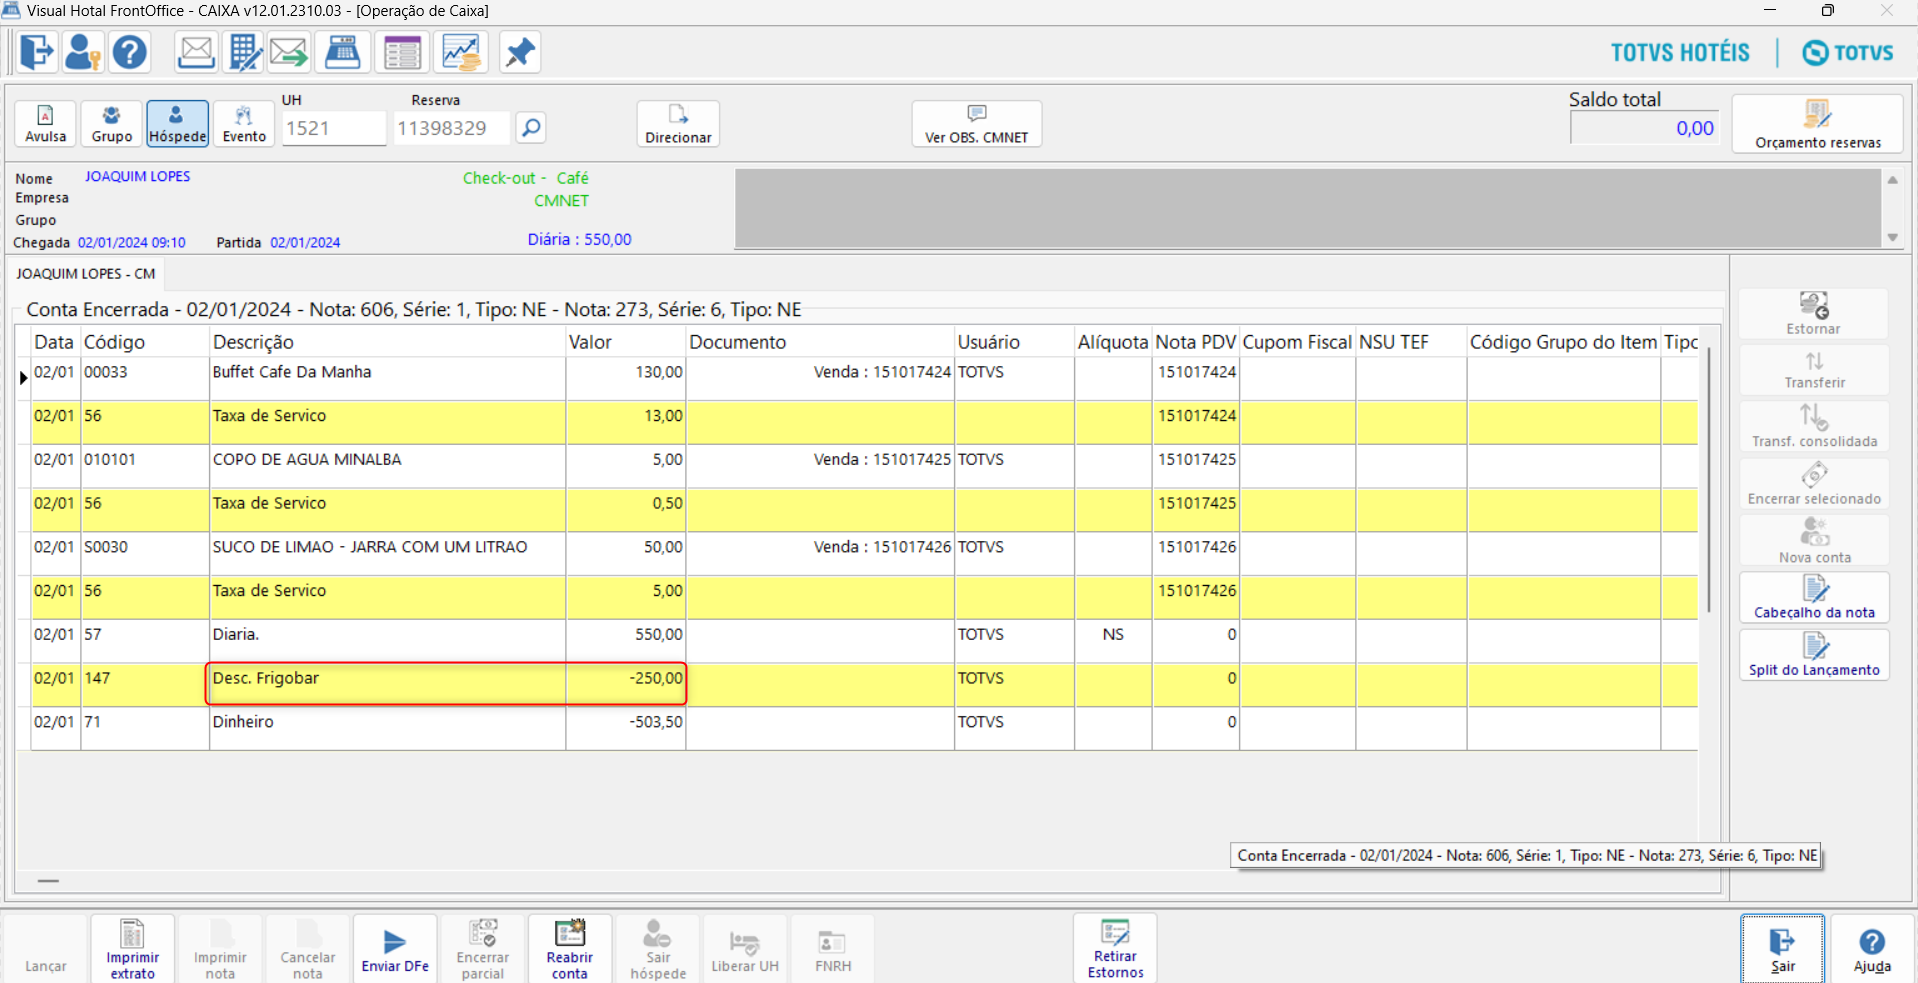
Task: Click the envelope with green arrow icon
Action: tap(289, 52)
